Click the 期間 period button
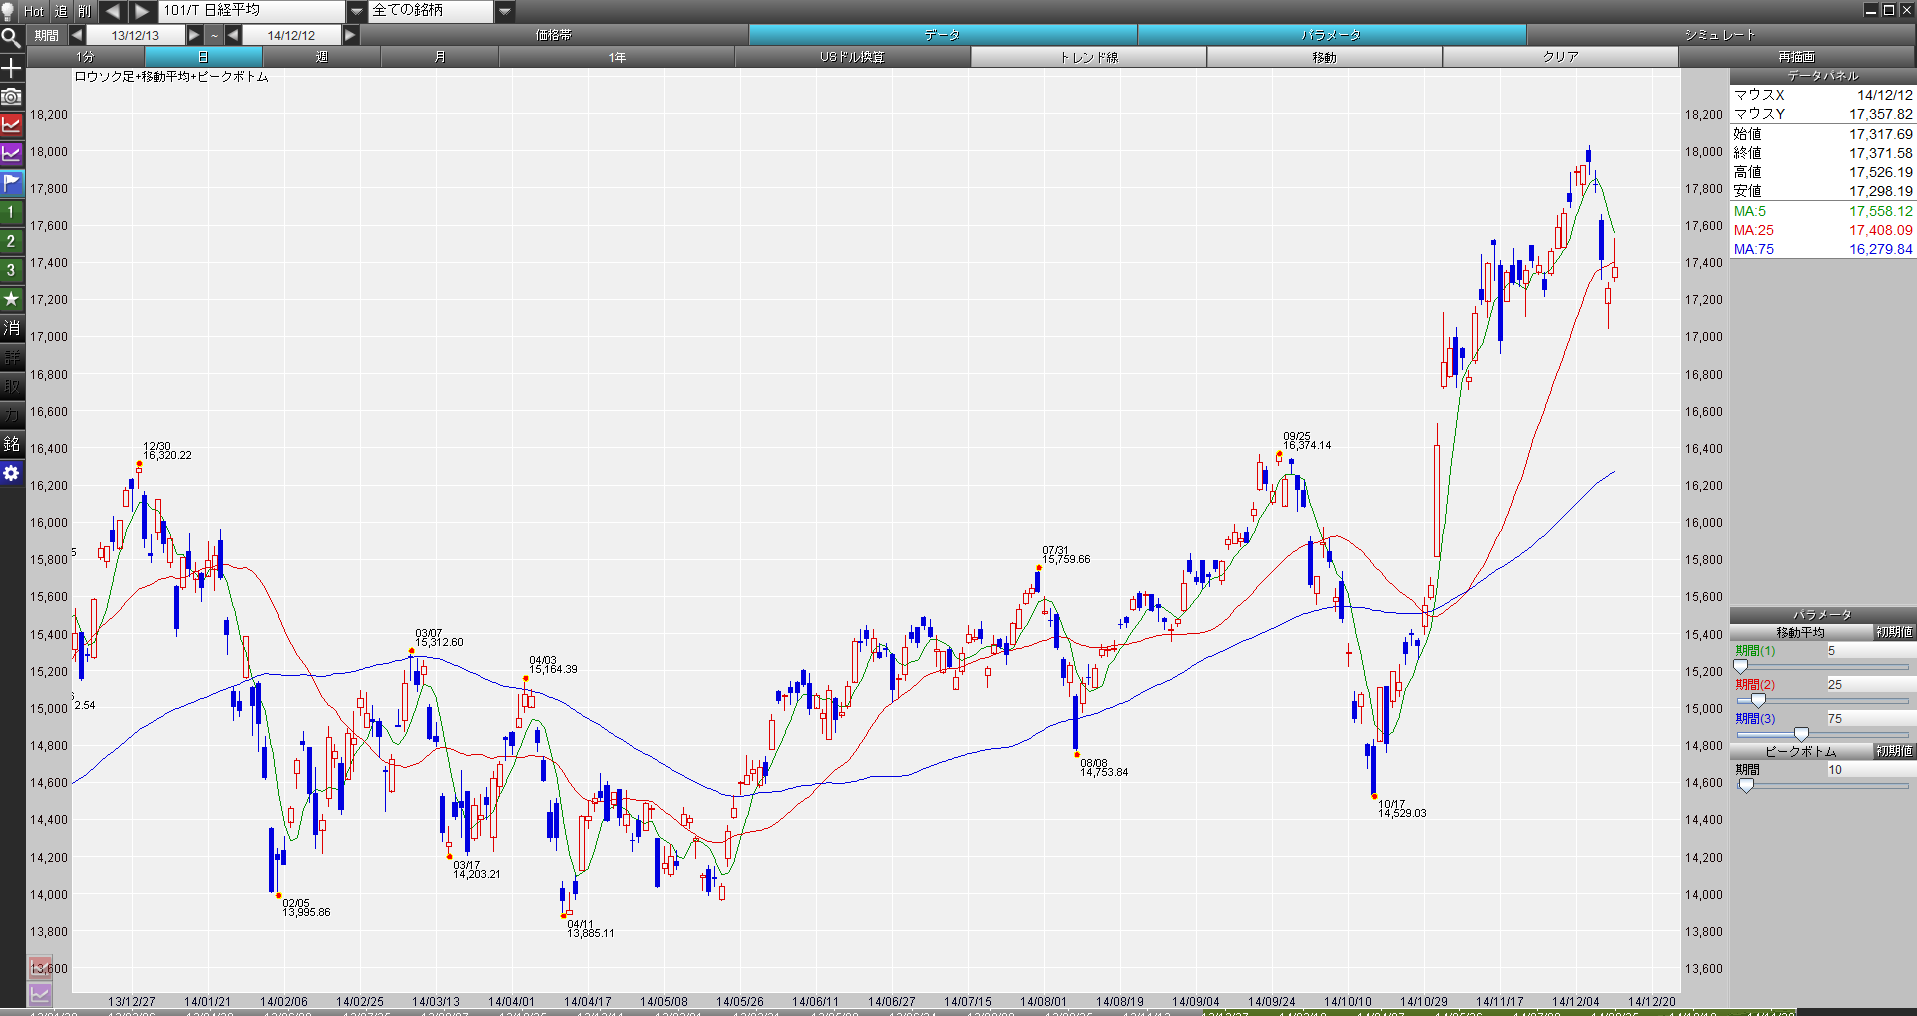The height and width of the screenshot is (1016, 1917). click(x=47, y=35)
